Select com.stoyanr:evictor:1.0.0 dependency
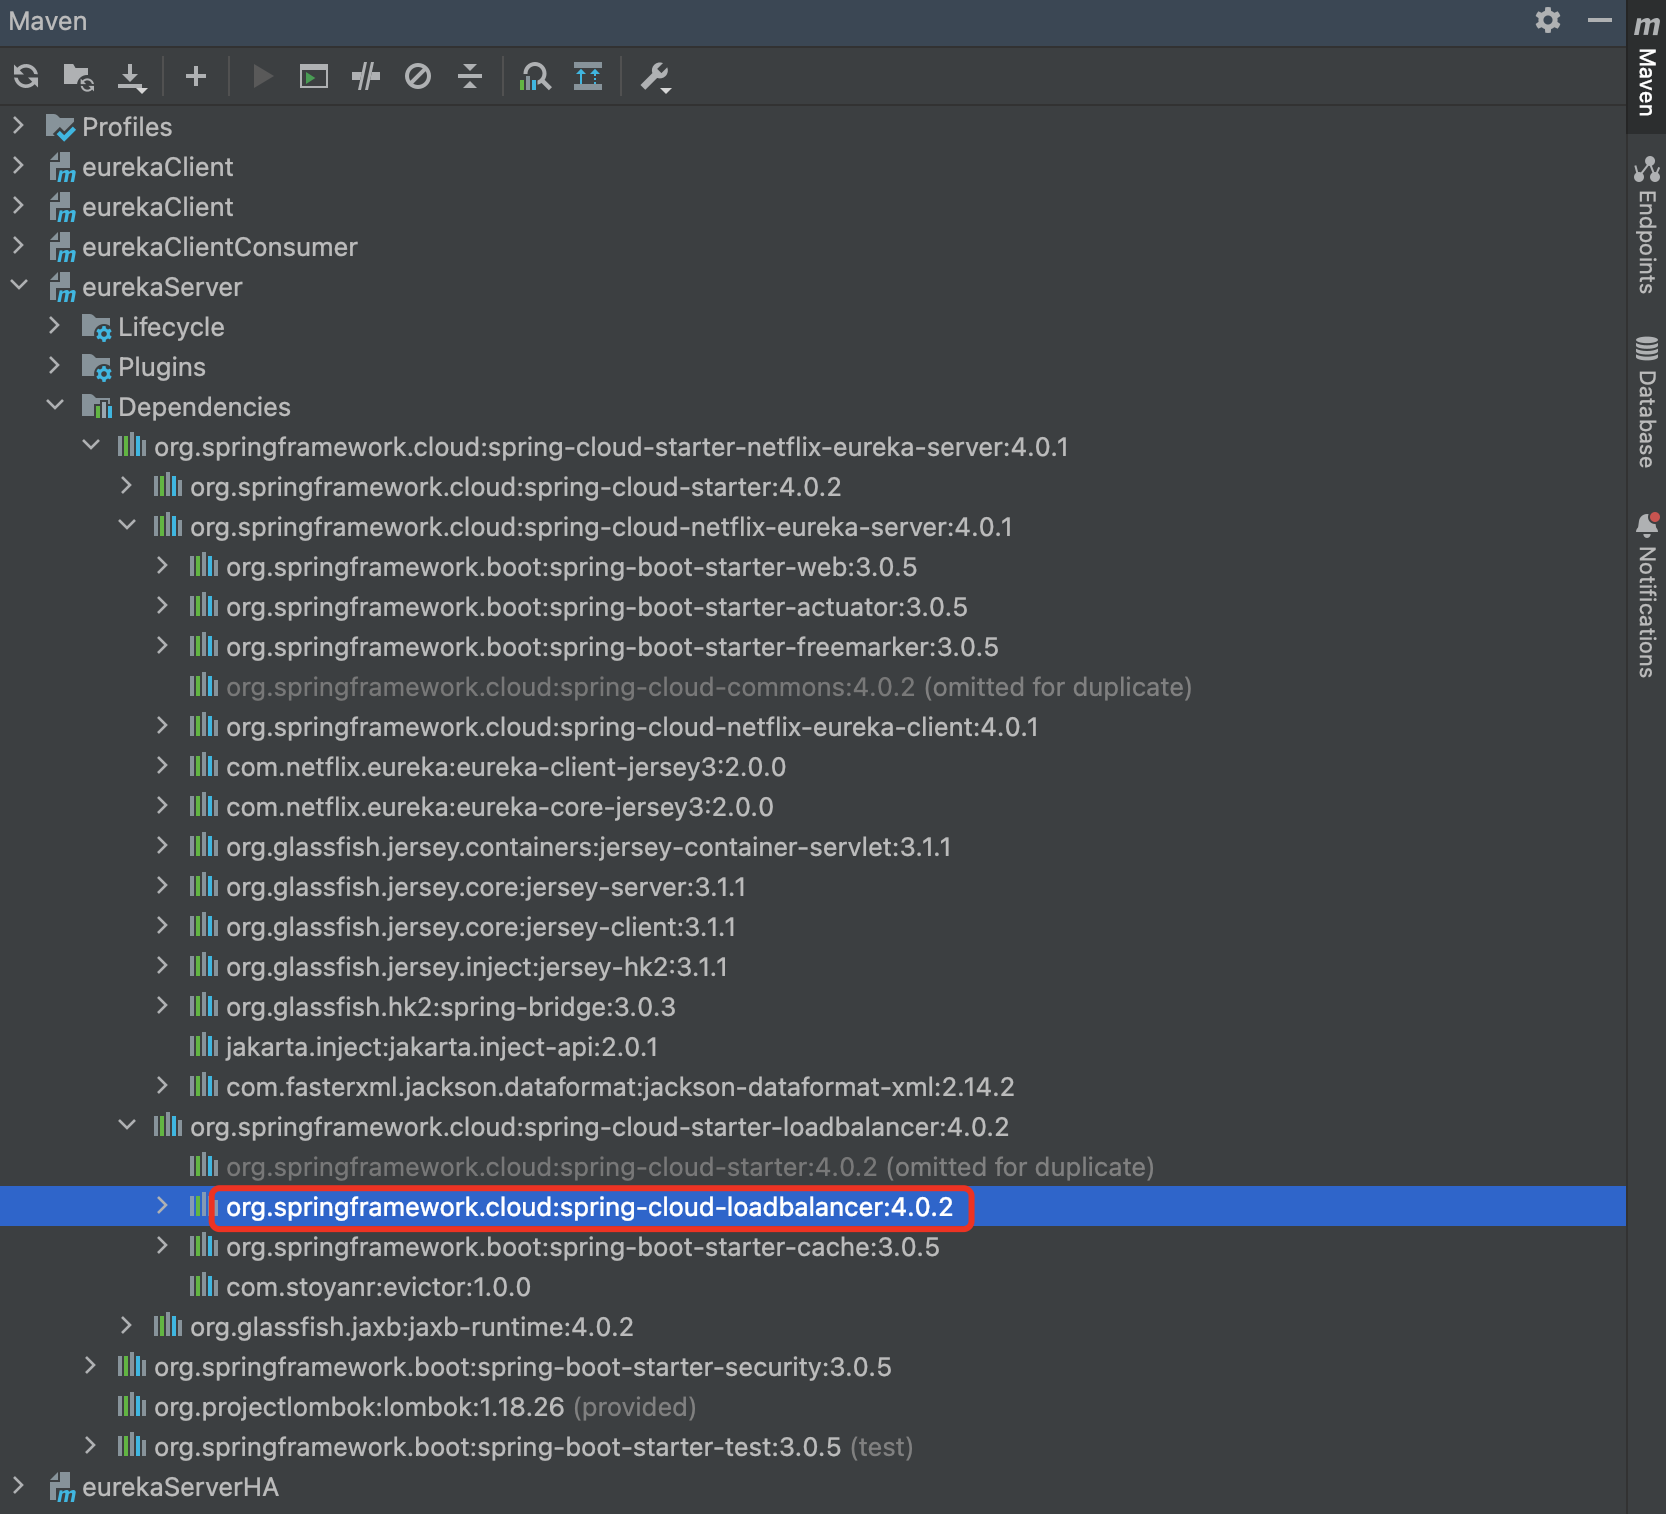 click(x=813, y=1286)
